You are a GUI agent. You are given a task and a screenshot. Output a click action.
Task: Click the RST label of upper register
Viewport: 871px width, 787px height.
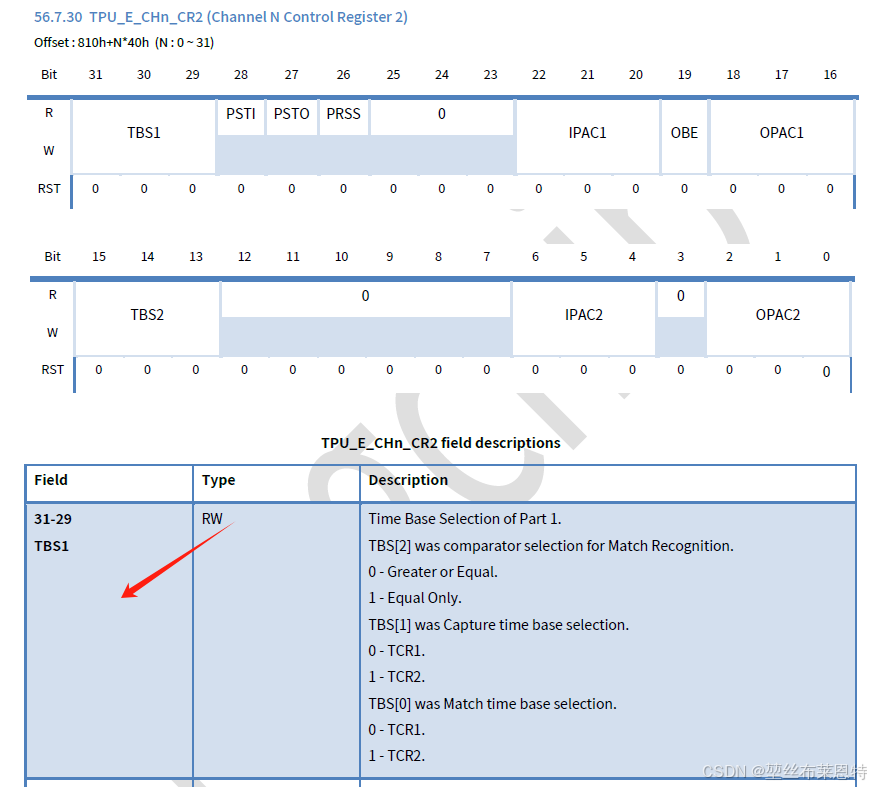49,189
